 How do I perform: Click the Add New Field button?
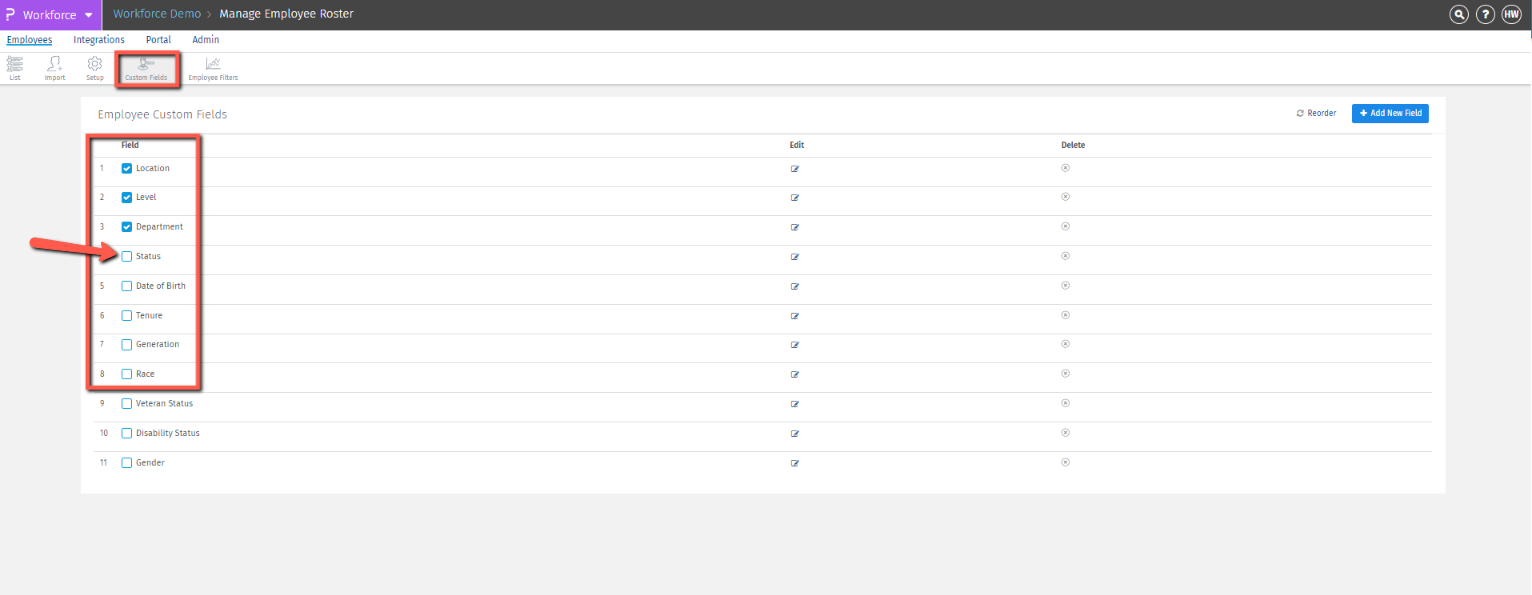pyautogui.click(x=1390, y=114)
